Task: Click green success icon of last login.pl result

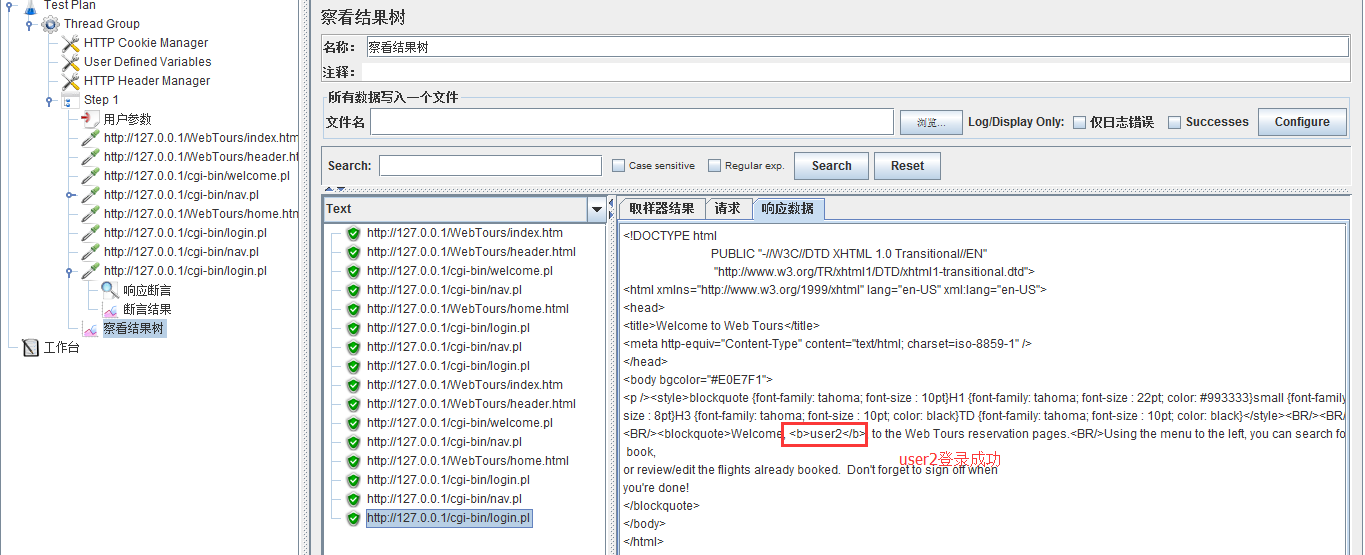Action: [x=353, y=518]
